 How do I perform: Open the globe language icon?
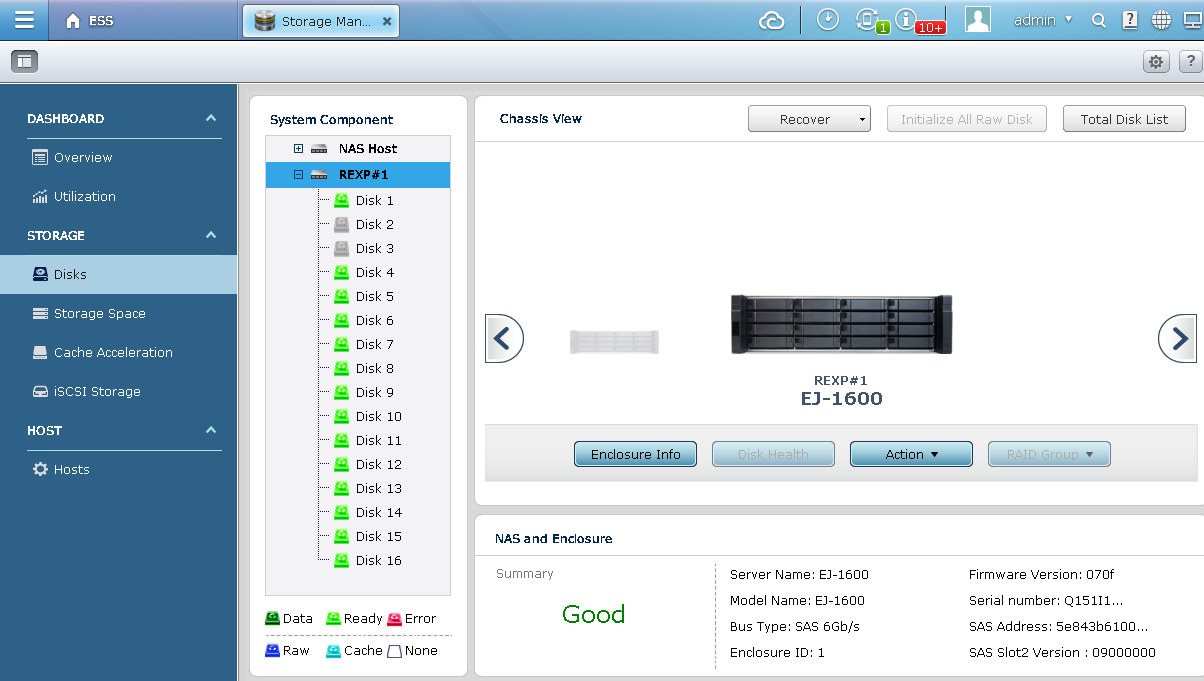1161,20
